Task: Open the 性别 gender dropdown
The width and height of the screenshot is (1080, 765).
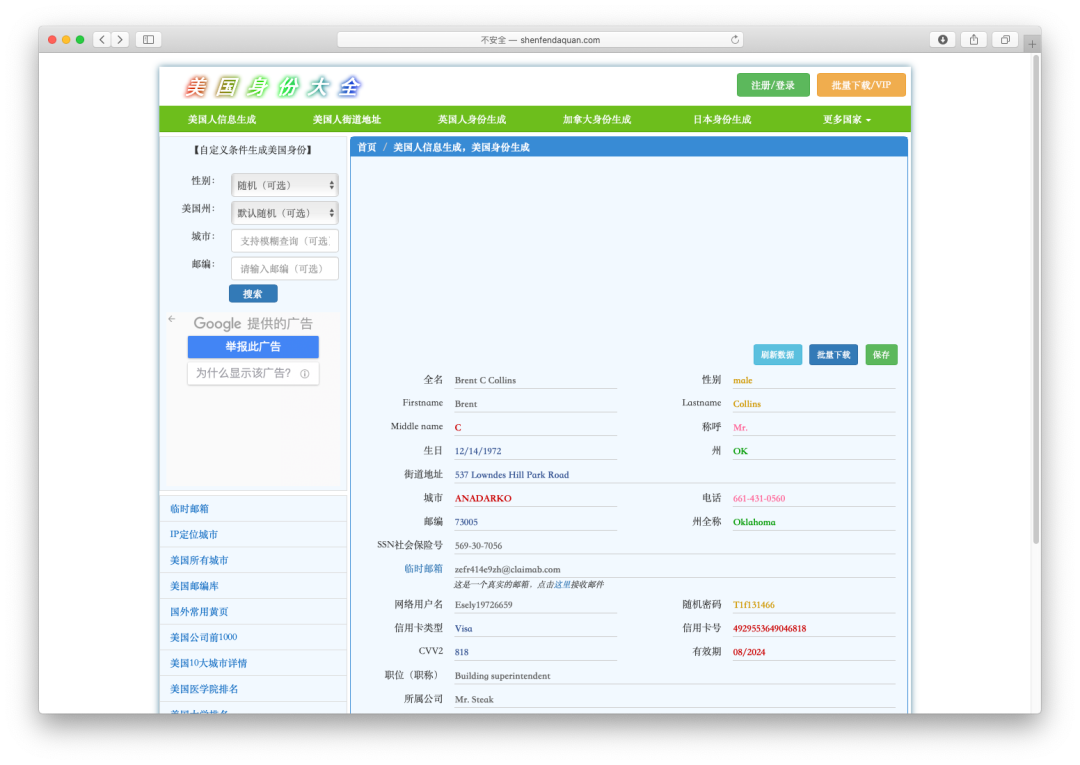Action: (x=284, y=185)
